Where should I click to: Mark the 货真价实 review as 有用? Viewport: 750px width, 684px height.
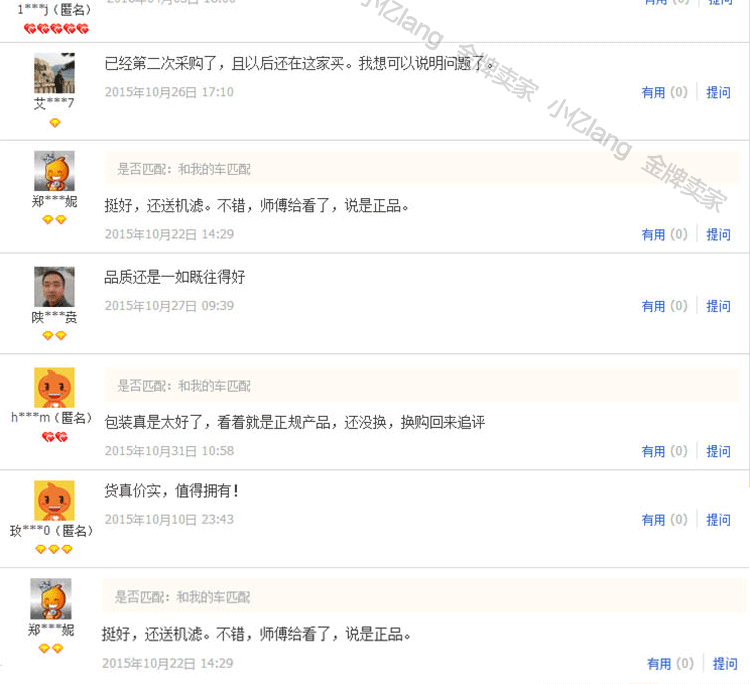pyautogui.click(x=664, y=519)
